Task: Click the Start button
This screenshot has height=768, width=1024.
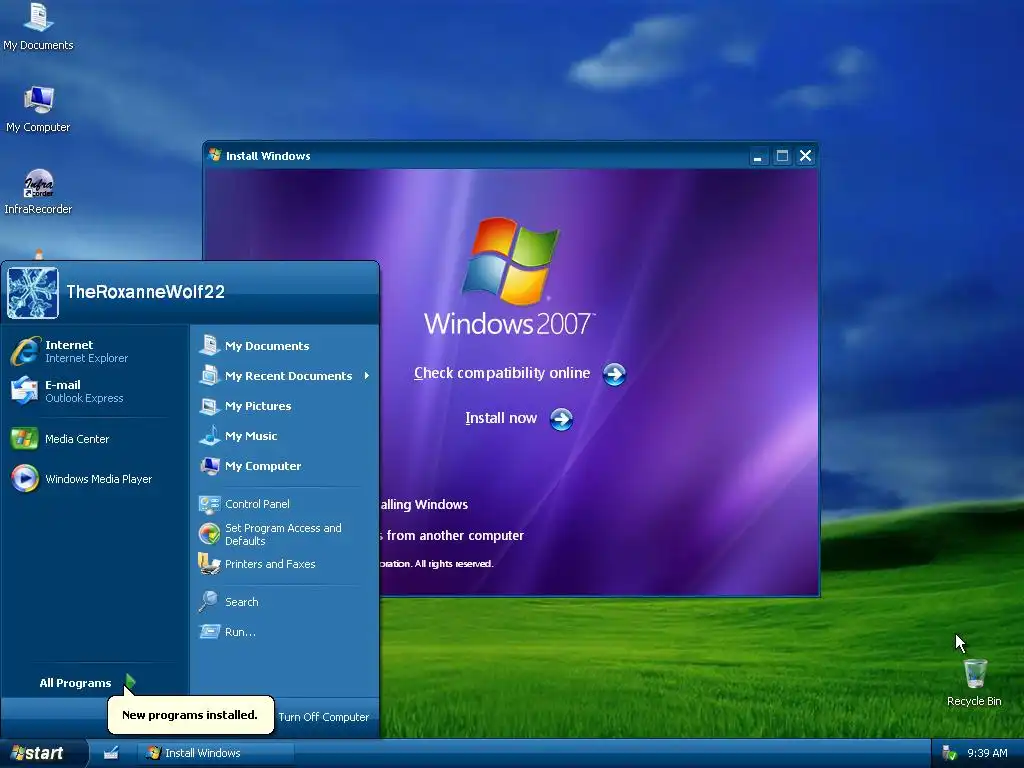Action: click(x=43, y=753)
